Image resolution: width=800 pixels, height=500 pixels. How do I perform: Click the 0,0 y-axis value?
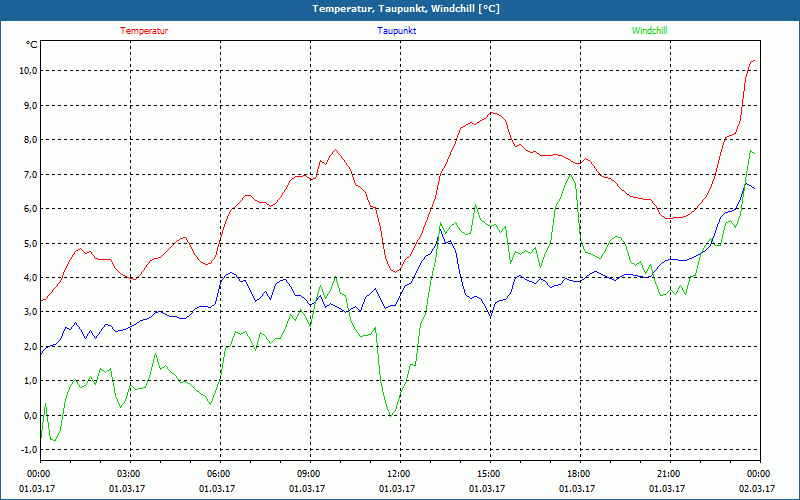point(29,415)
